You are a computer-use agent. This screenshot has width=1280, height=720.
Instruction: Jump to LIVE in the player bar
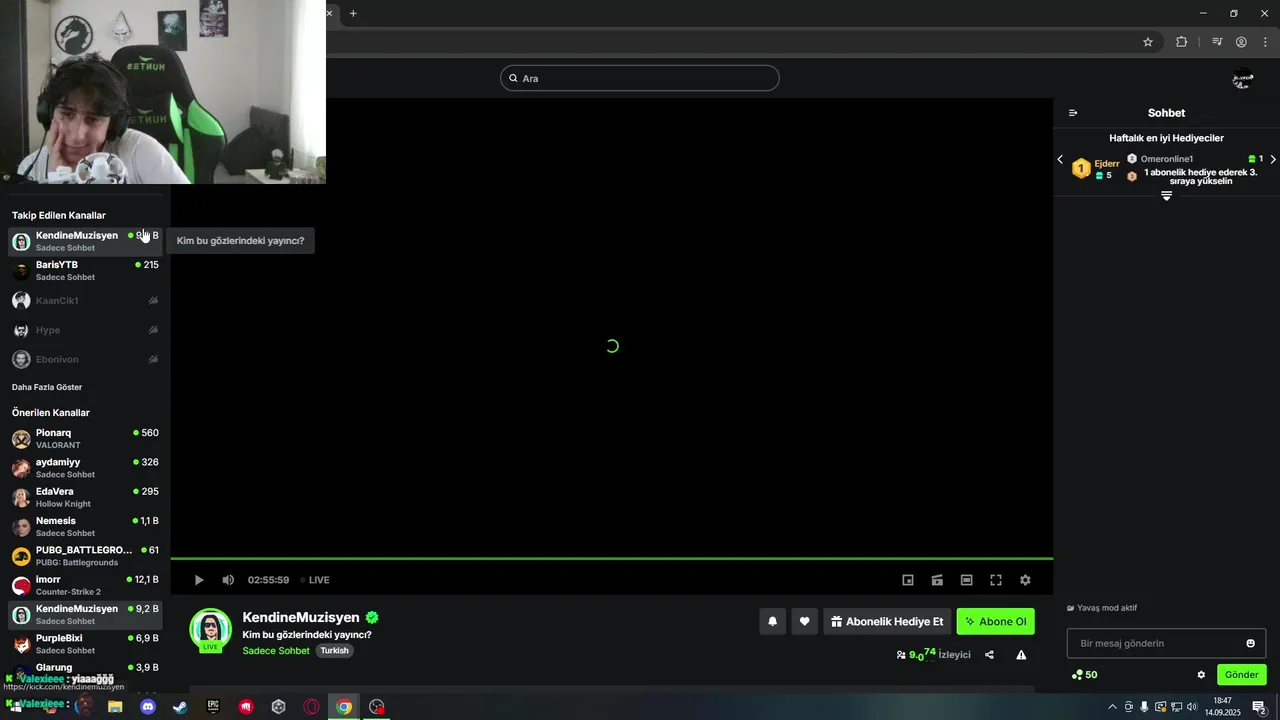[315, 580]
